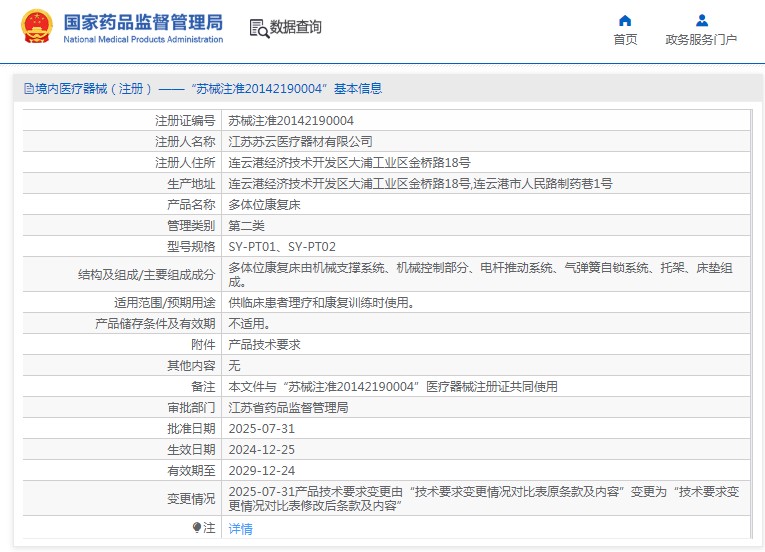
Task: Click the 型号规格 label
Action: point(191,246)
